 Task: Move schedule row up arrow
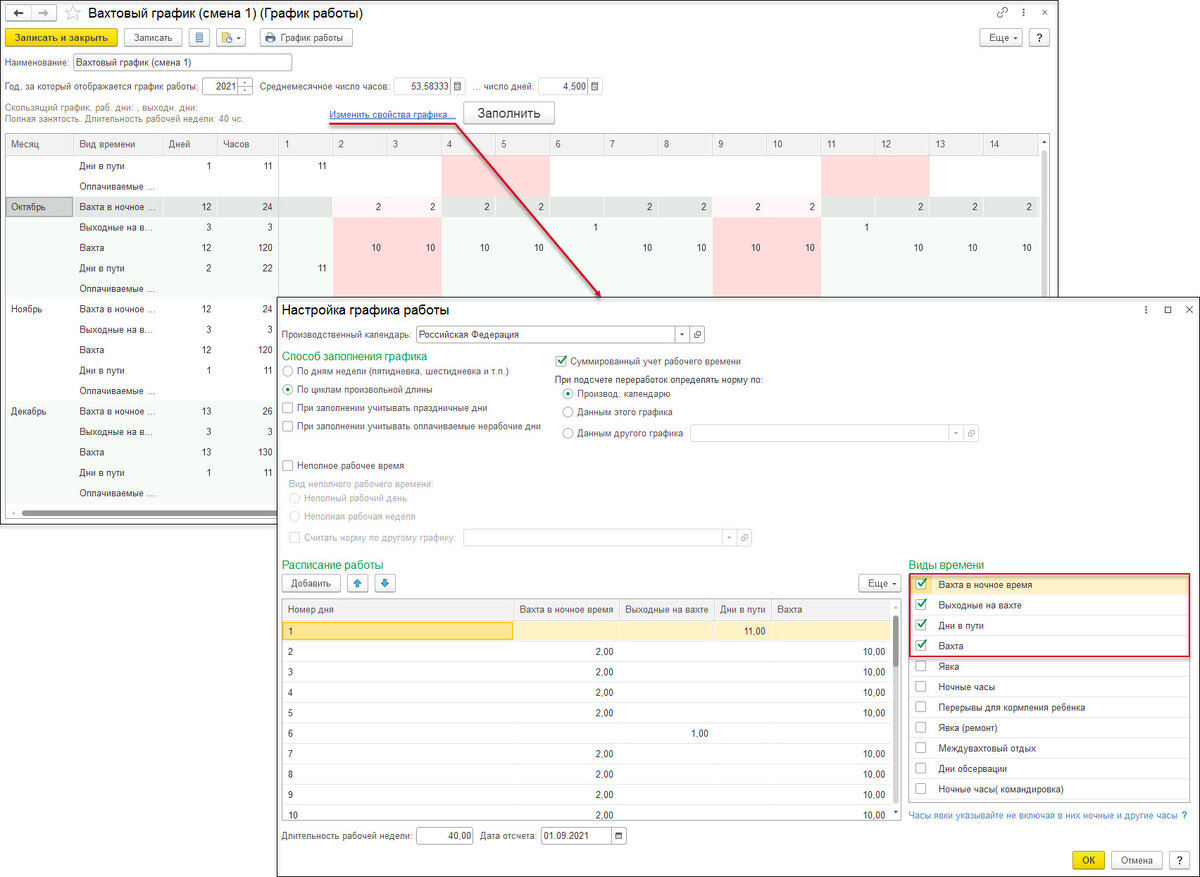[x=358, y=582]
